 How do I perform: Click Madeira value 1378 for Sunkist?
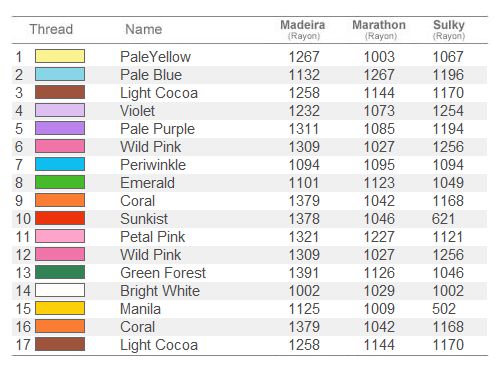304,219
